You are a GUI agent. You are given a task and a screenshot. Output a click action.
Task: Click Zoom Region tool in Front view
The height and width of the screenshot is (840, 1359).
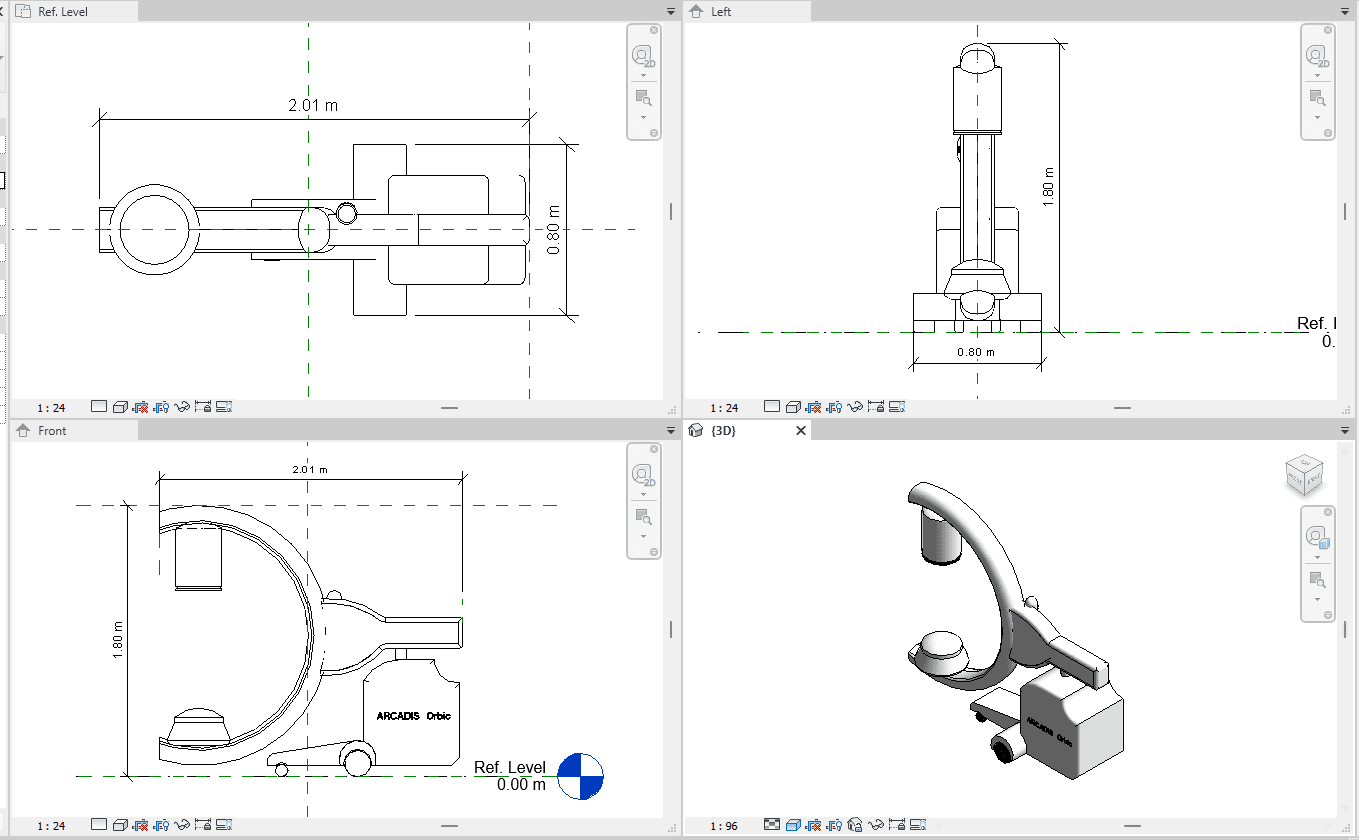644,517
